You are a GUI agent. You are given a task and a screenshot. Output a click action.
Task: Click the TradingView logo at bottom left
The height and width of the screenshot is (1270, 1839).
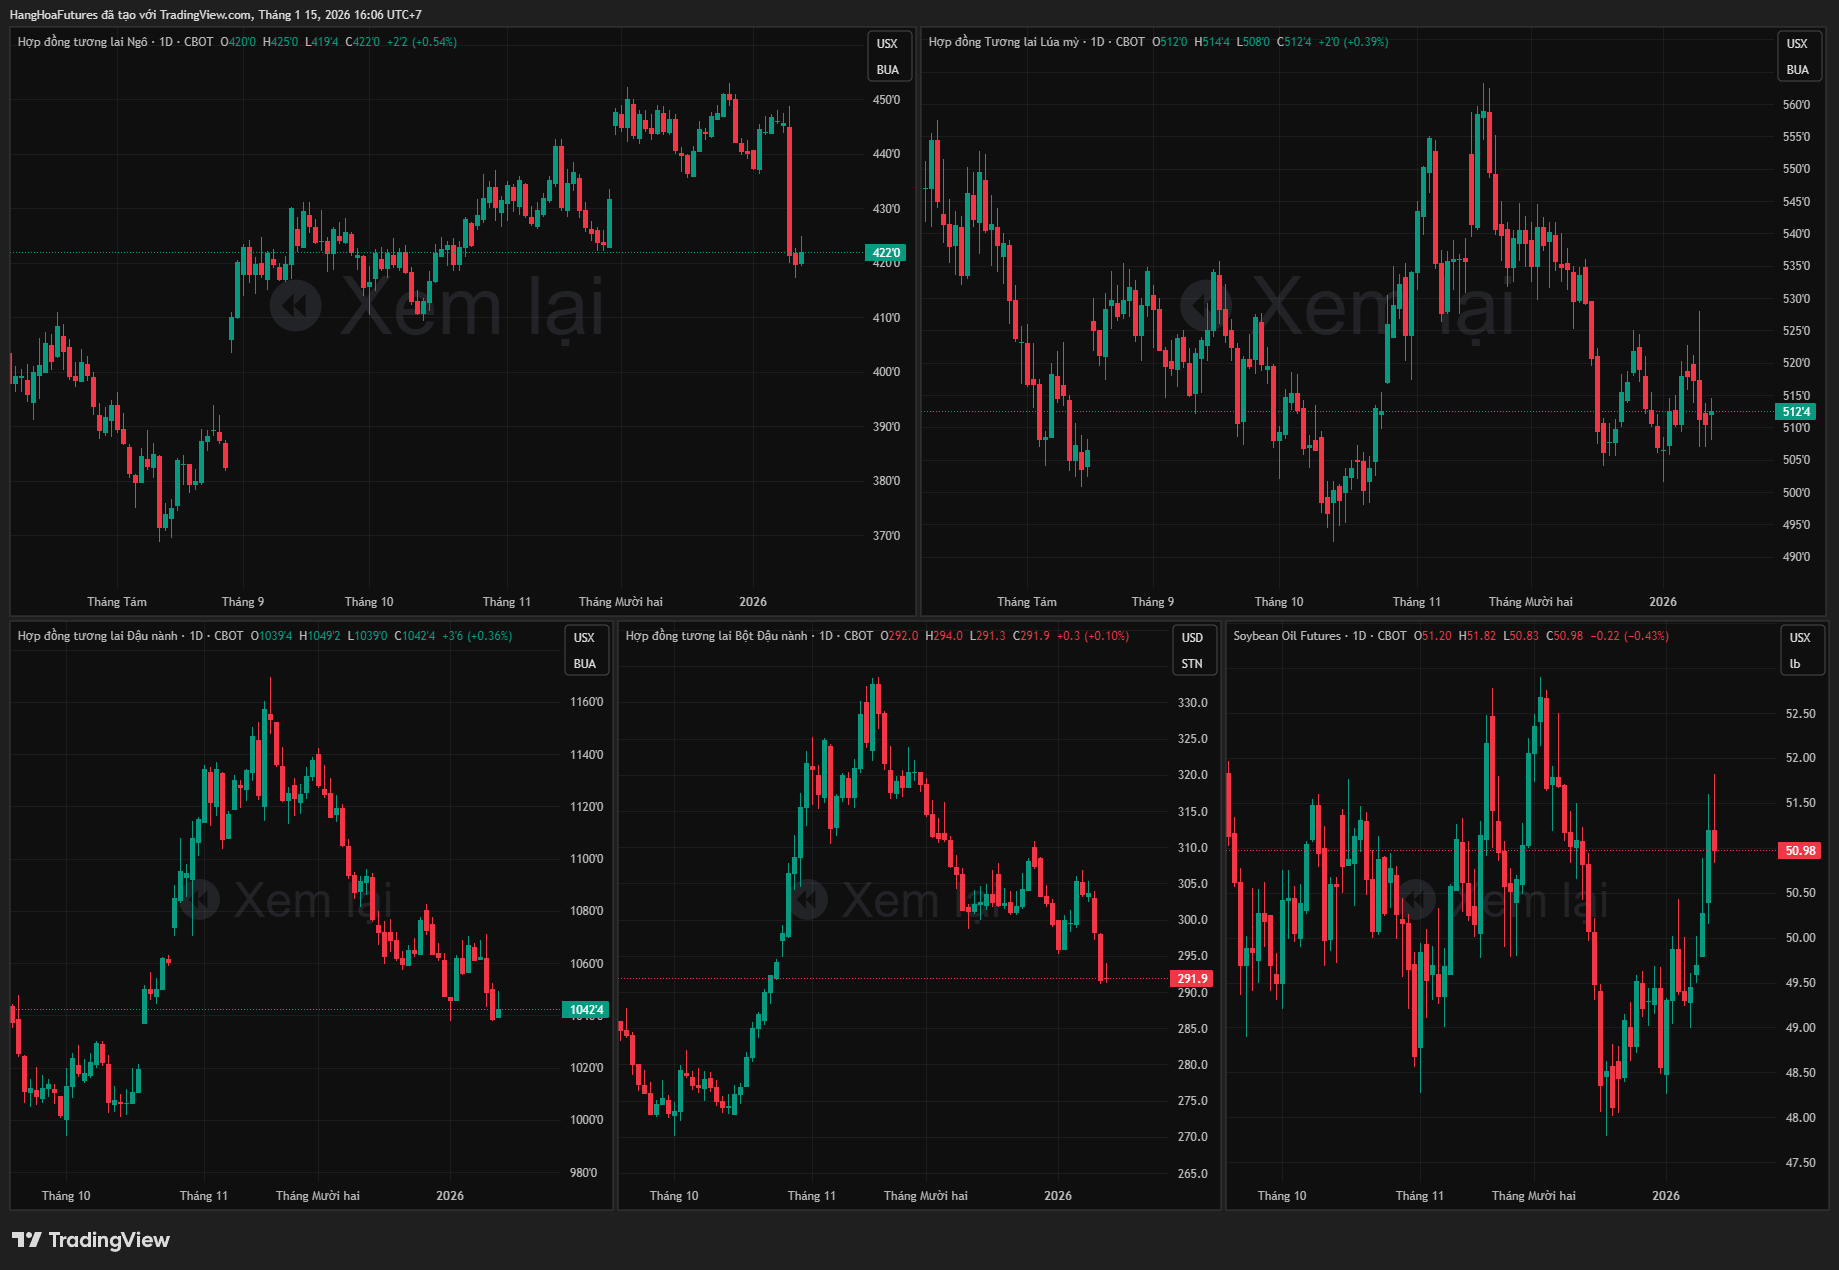click(x=91, y=1240)
